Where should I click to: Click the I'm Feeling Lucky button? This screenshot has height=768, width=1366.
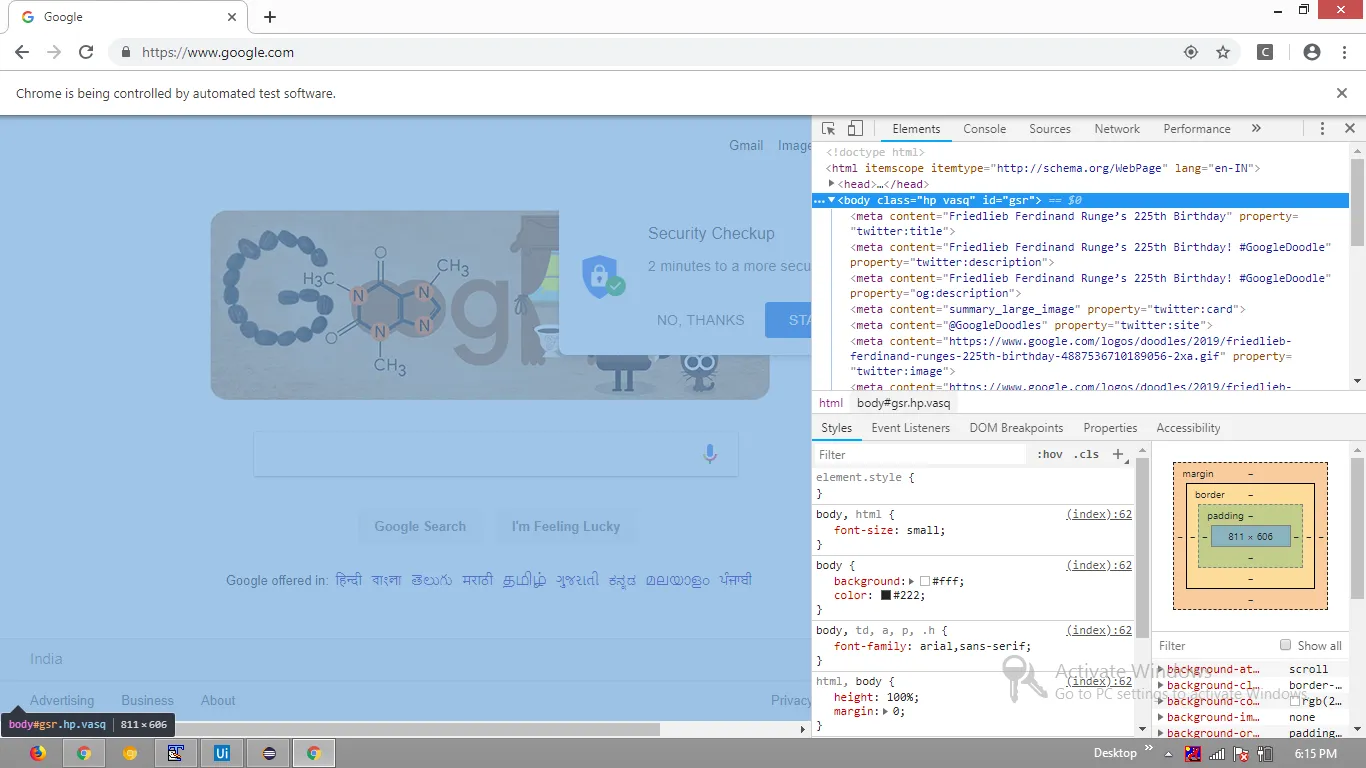pyautogui.click(x=566, y=526)
